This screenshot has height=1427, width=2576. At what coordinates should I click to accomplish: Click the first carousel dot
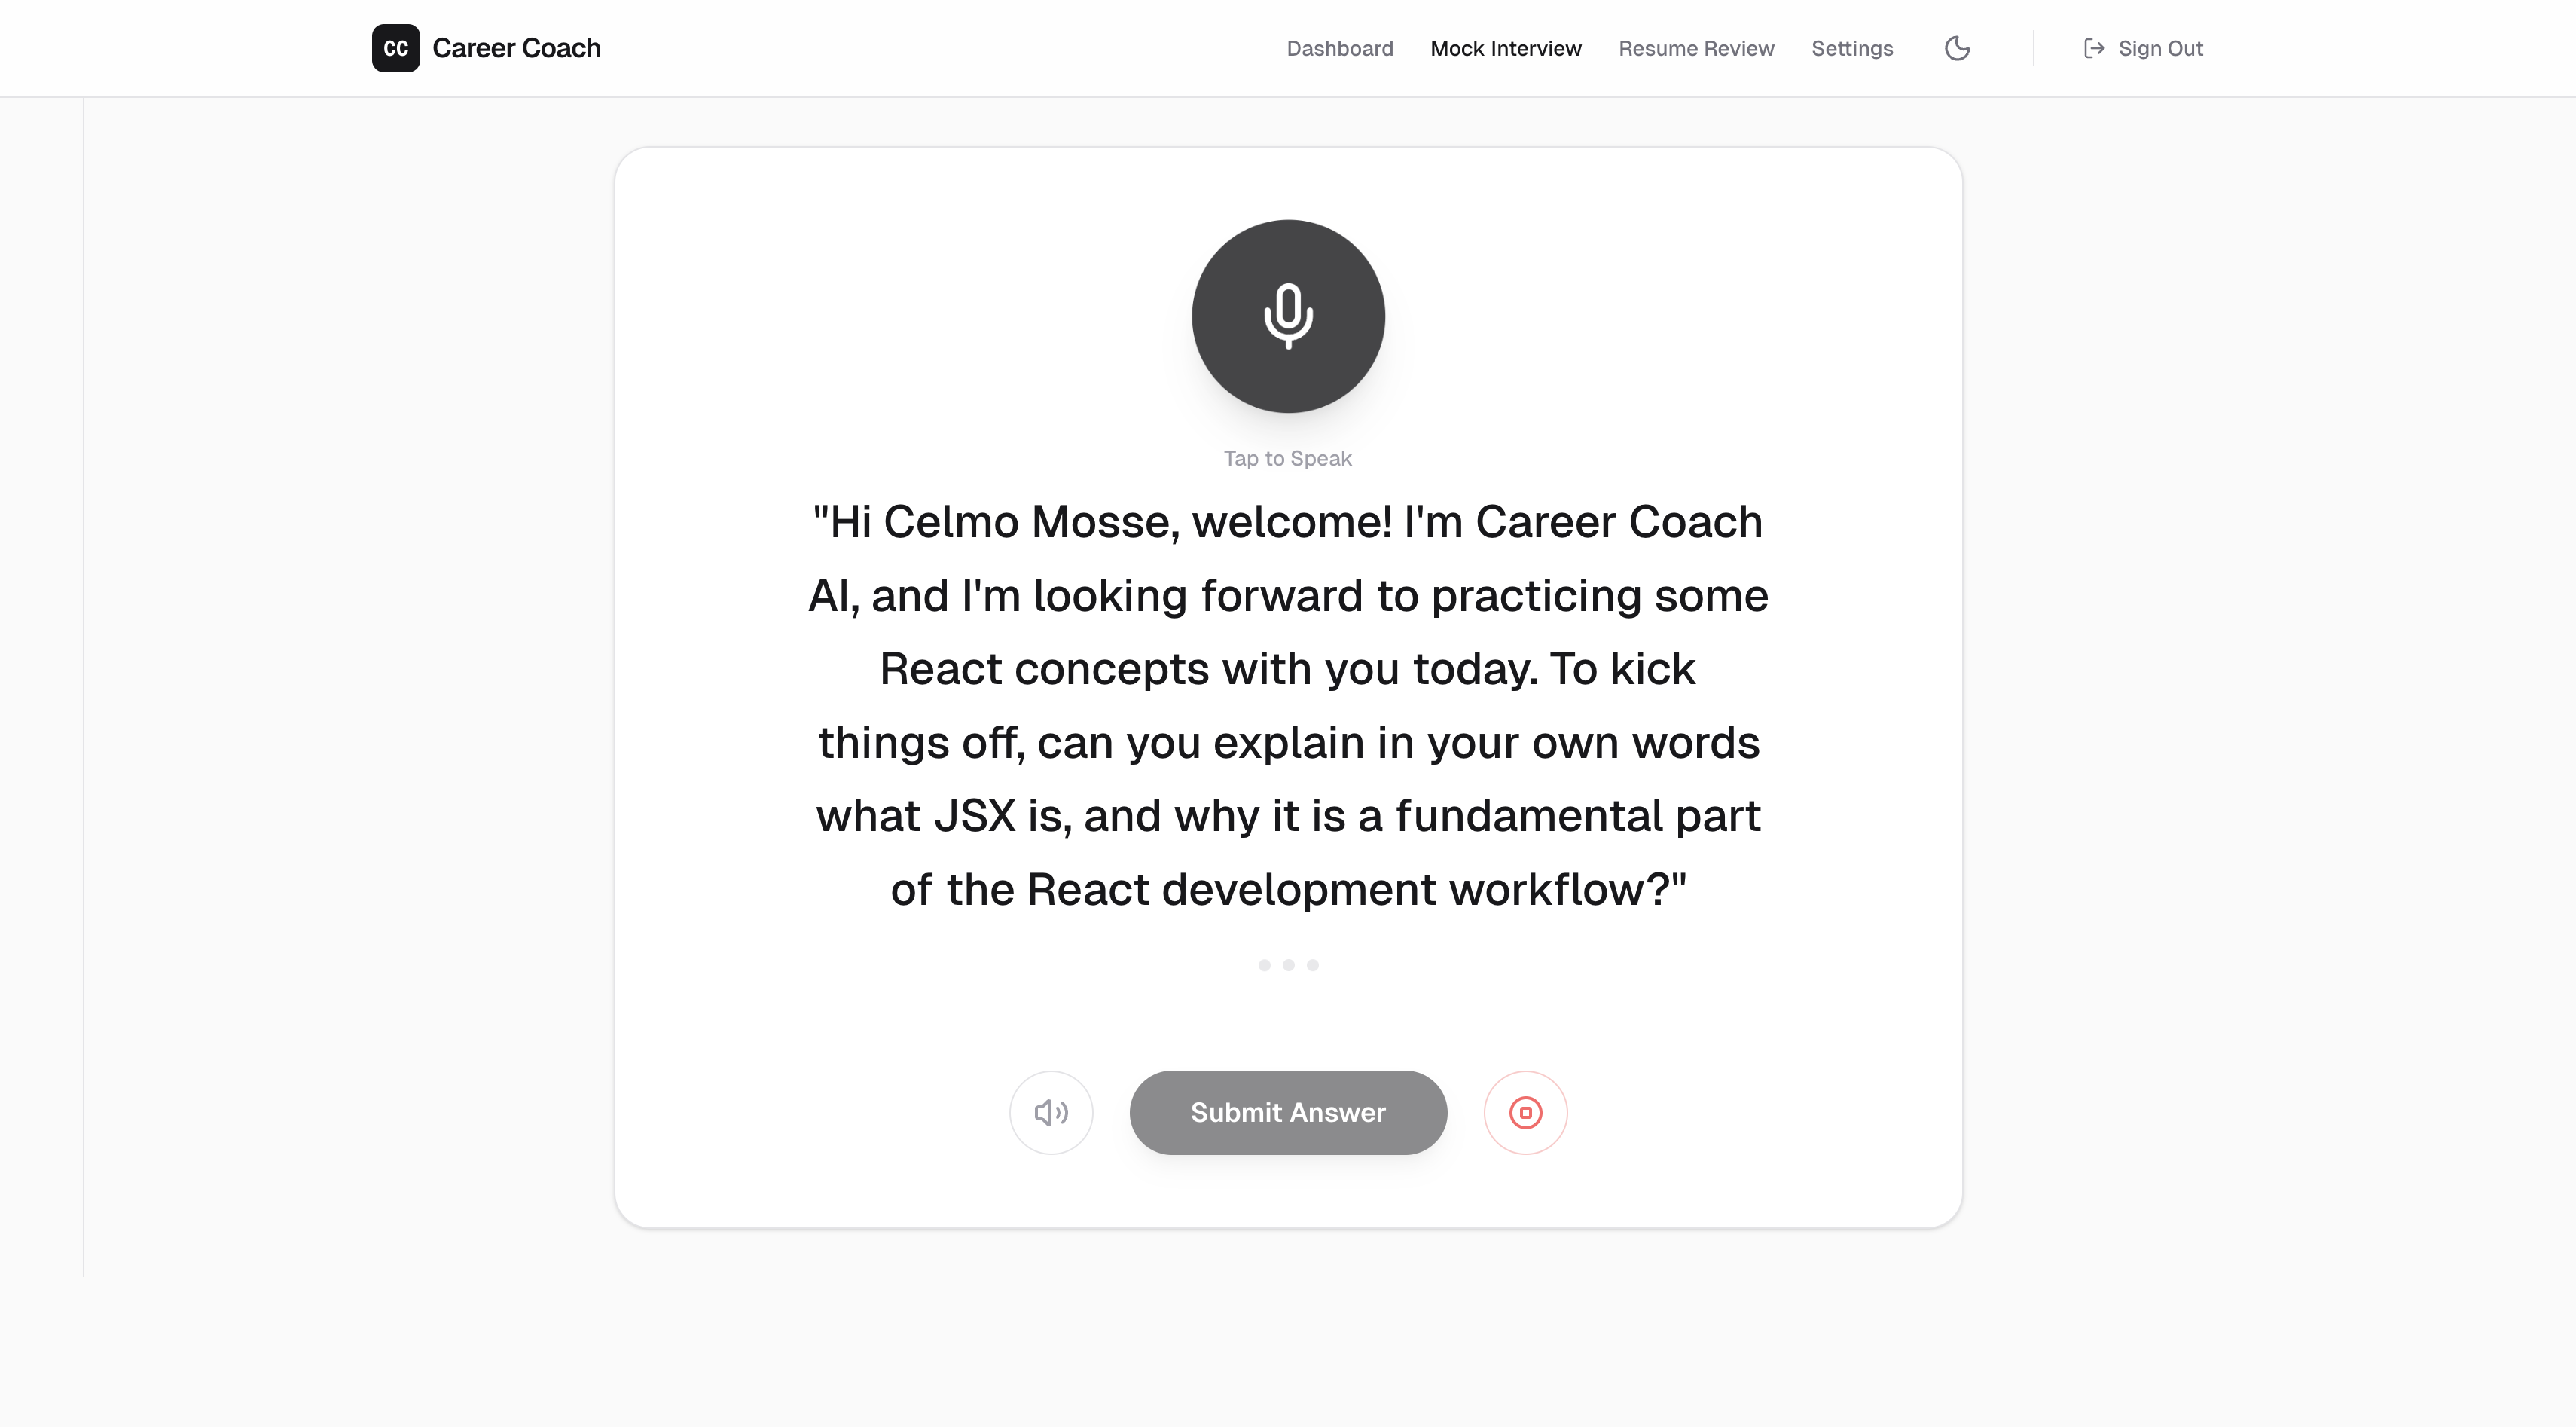[1263, 965]
